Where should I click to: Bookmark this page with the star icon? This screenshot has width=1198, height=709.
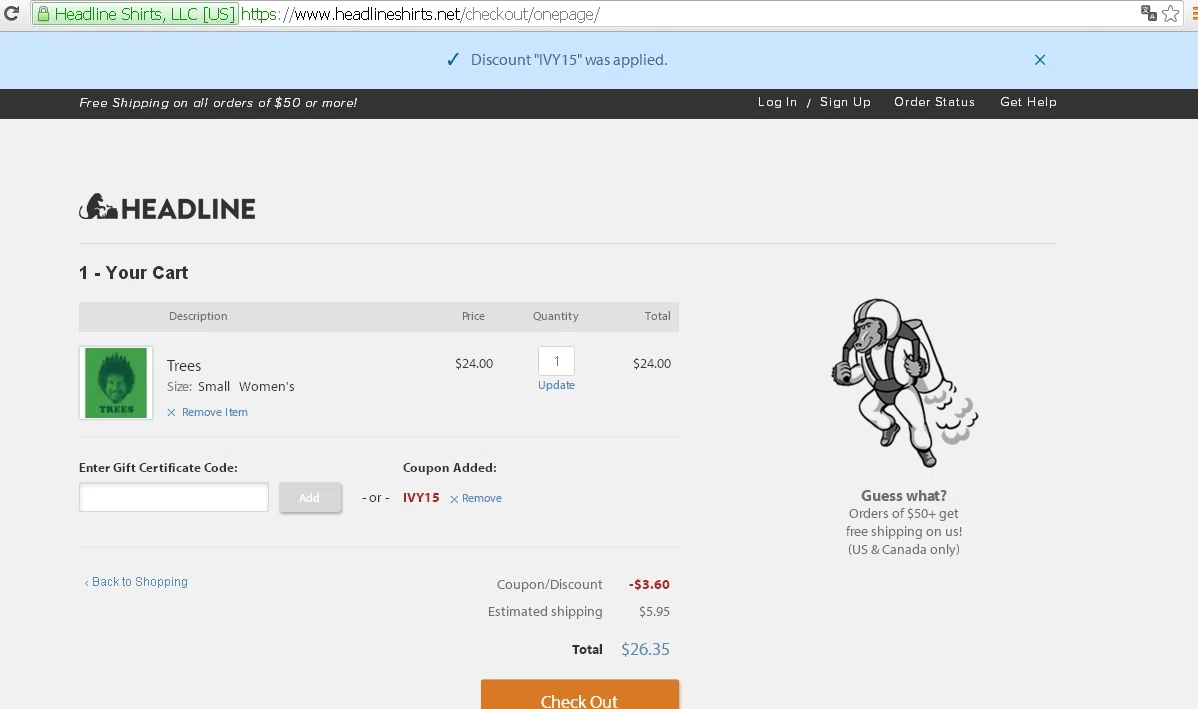[1170, 14]
